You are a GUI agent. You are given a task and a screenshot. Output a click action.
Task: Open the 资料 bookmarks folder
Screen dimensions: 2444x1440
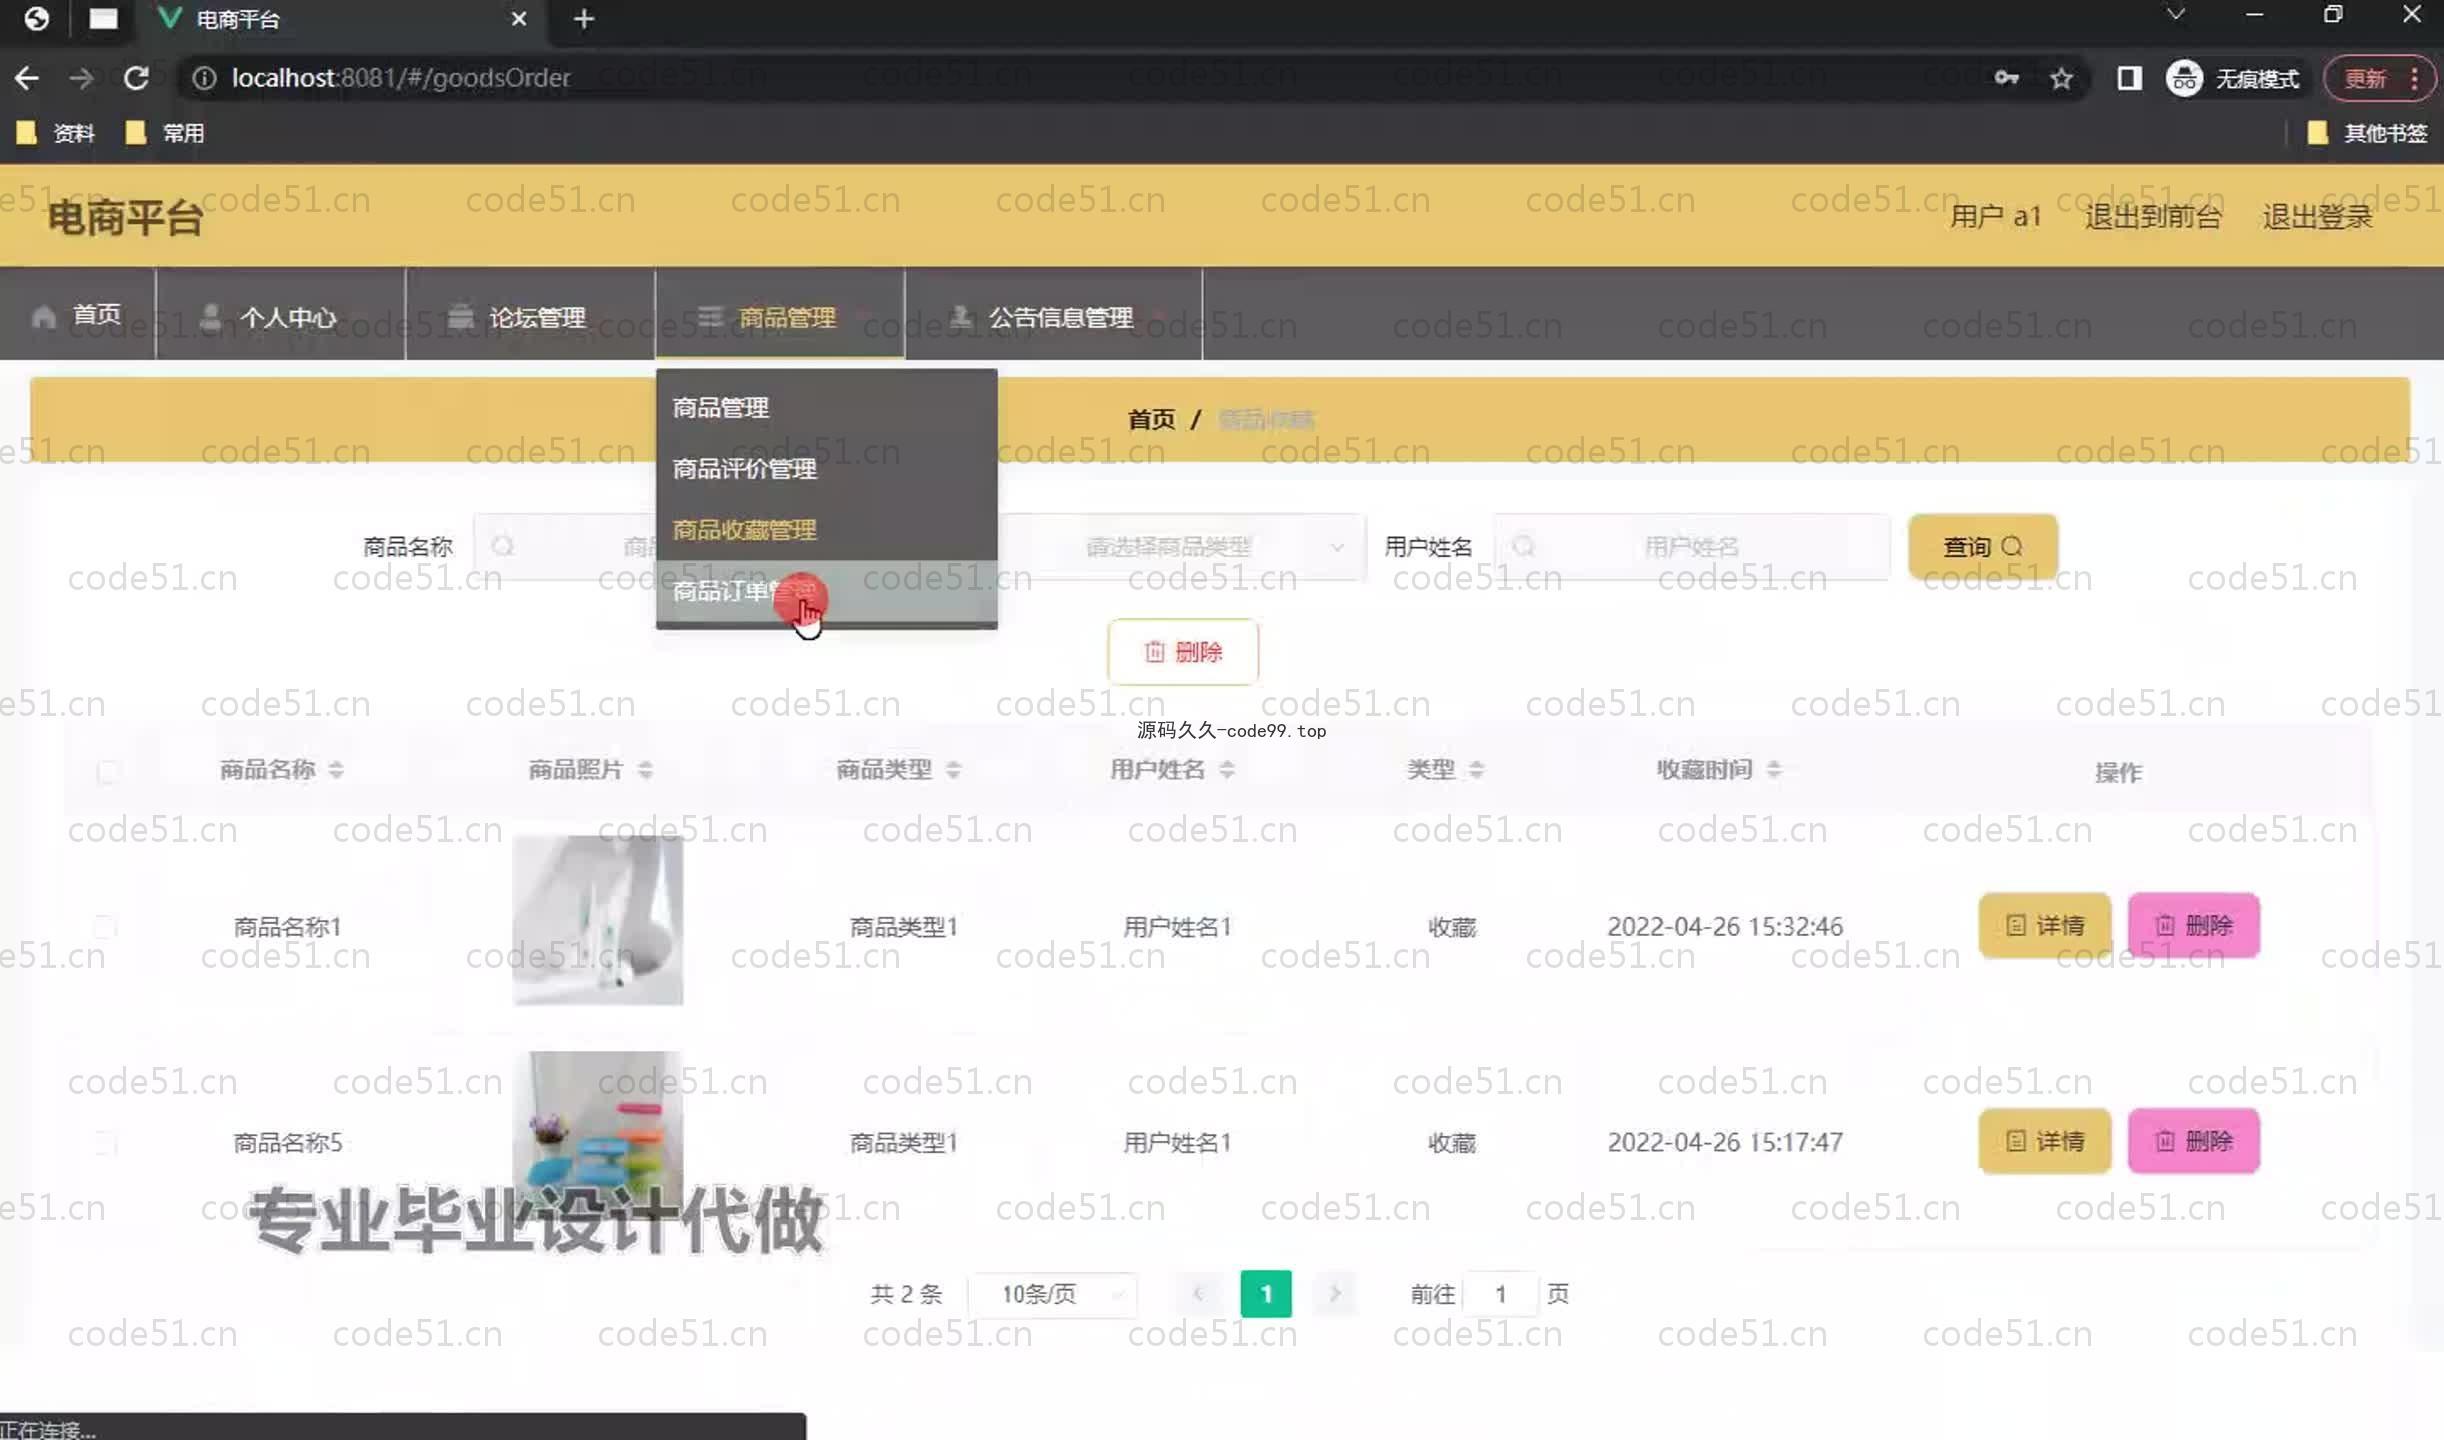pos(56,133)
